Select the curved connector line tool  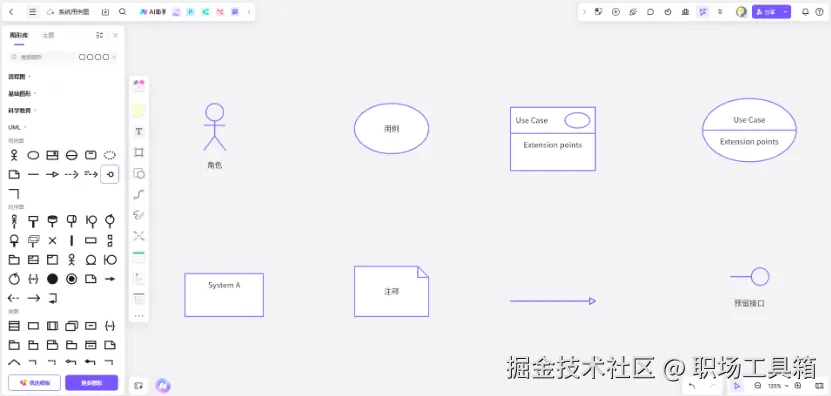pyautogui.click(x=139, y=194)
